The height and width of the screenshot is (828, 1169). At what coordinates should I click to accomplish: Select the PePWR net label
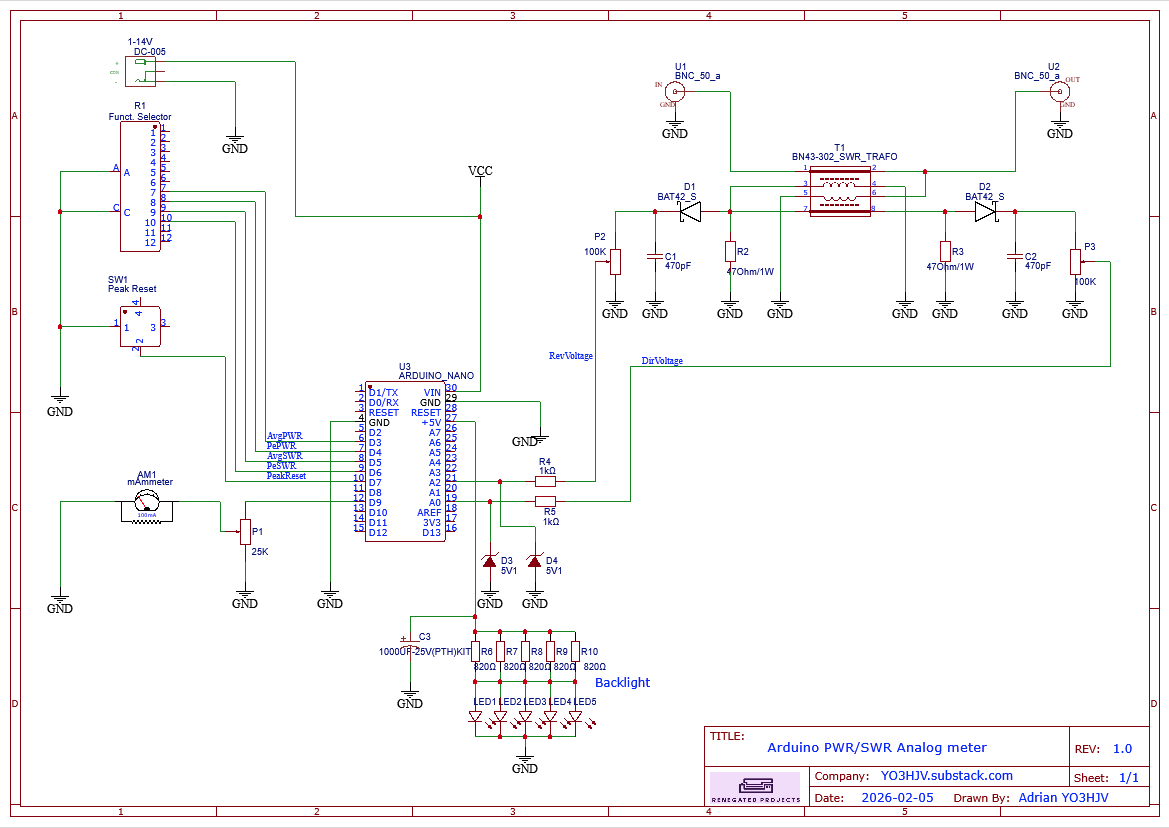click(x=281, y=446)
